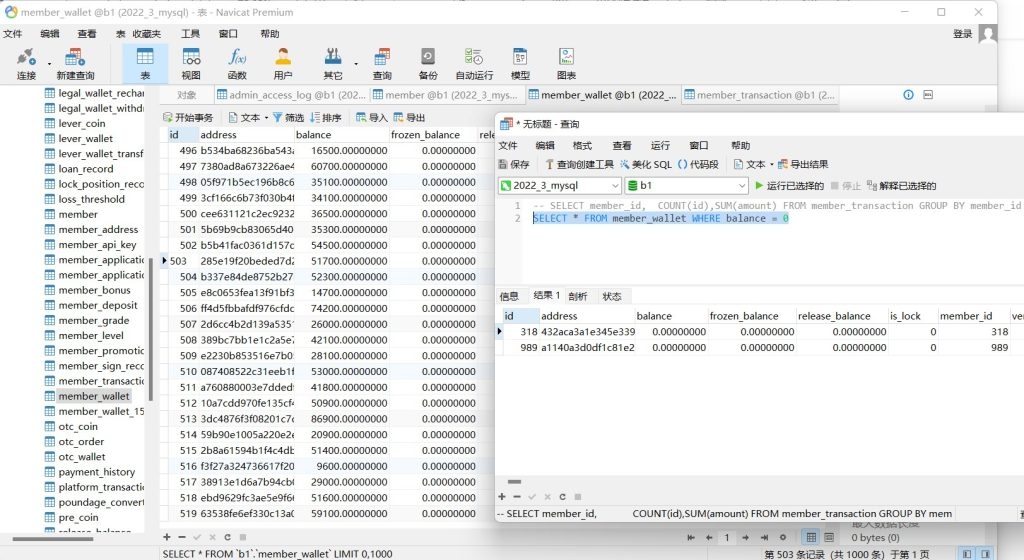This screenshot has width=1024, height=560.
Task: Click the 模型 (Model) toolbar icon
Action: click(x=520, y=63)
